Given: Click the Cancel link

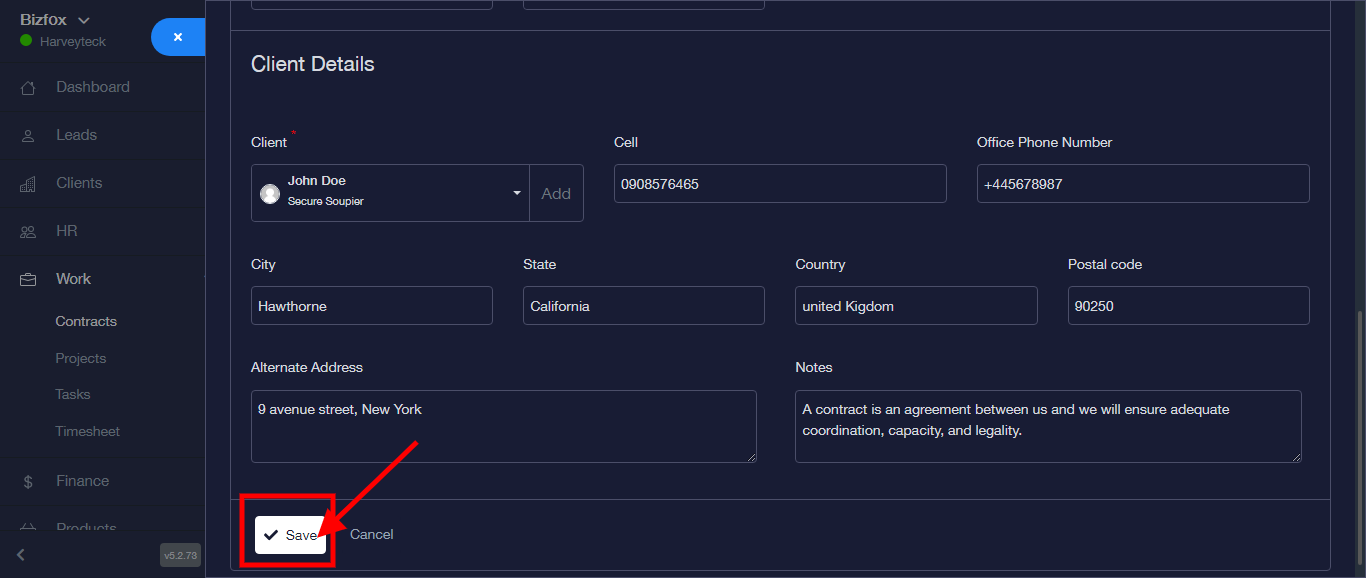Looking at the screenshot, I should coord(372,534).
